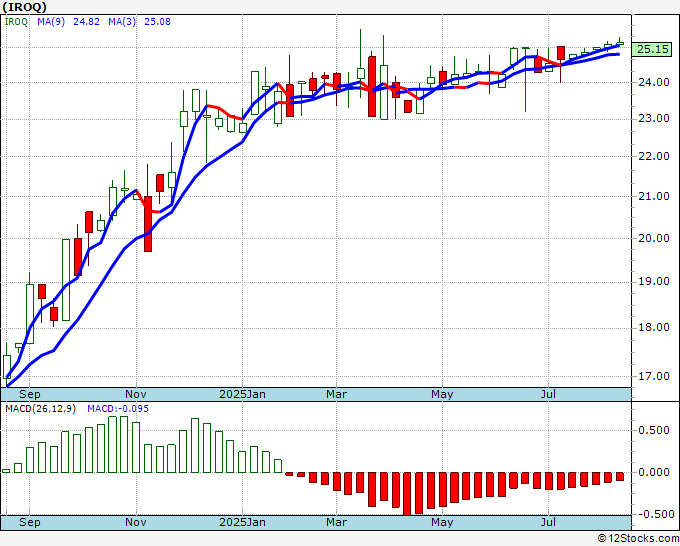This screenshot has height=546, width=680.
Task: Click the MA(3) indicator label
Action: point(122,22)
